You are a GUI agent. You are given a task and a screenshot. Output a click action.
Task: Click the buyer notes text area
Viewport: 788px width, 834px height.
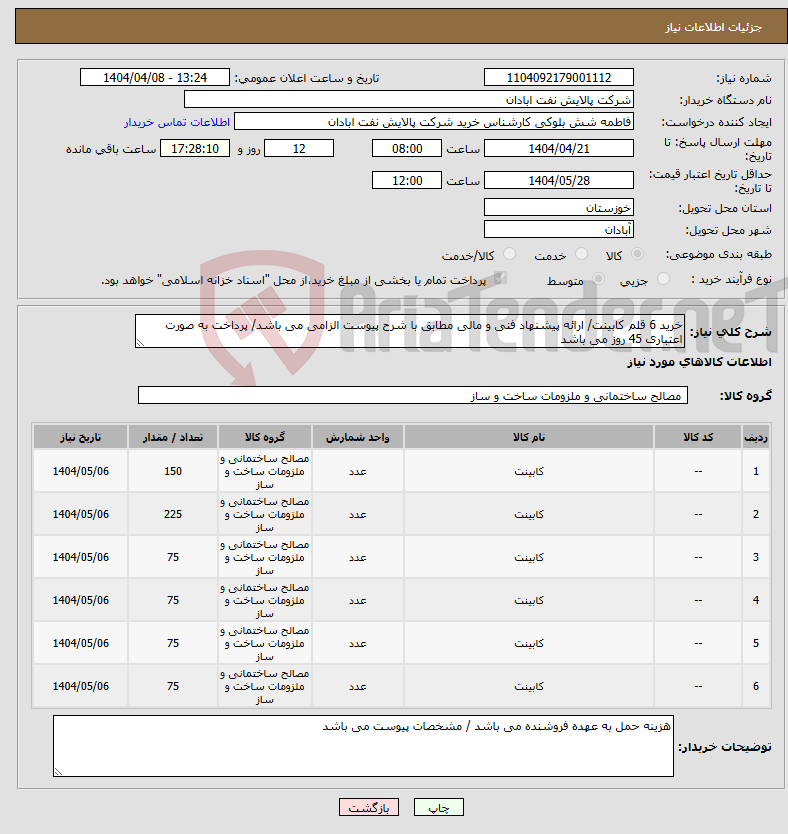coord(363,746)
